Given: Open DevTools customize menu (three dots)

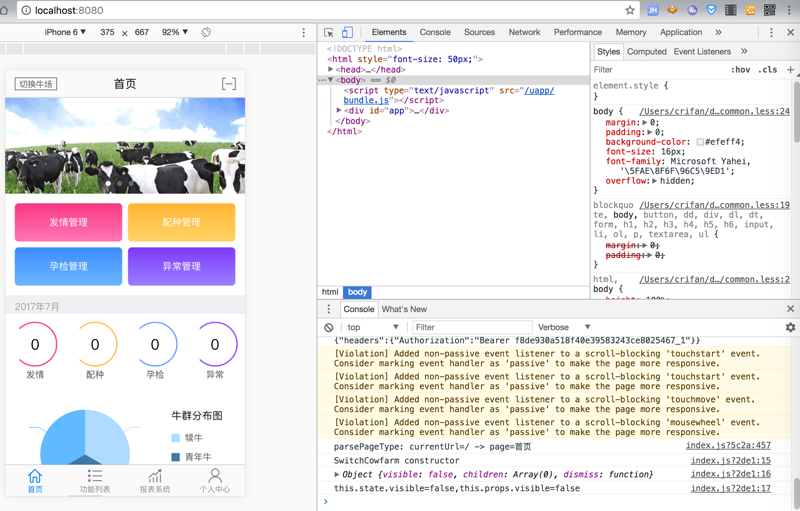Looking at the screenshot, I should (x=771, y=32).
